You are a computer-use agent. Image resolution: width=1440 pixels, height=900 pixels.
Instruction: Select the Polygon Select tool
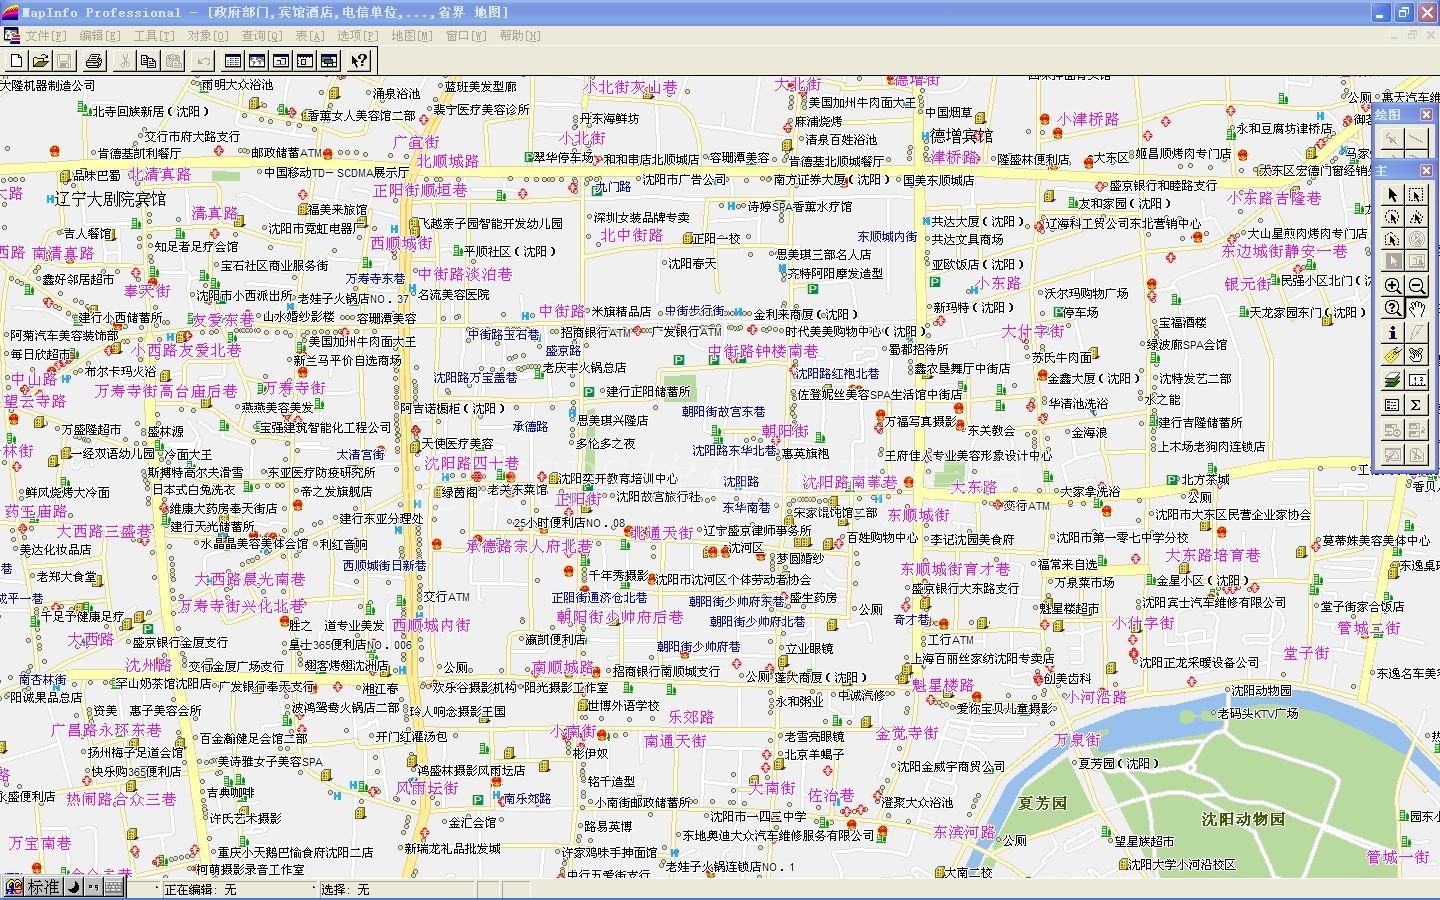(x=1417, y=217)
